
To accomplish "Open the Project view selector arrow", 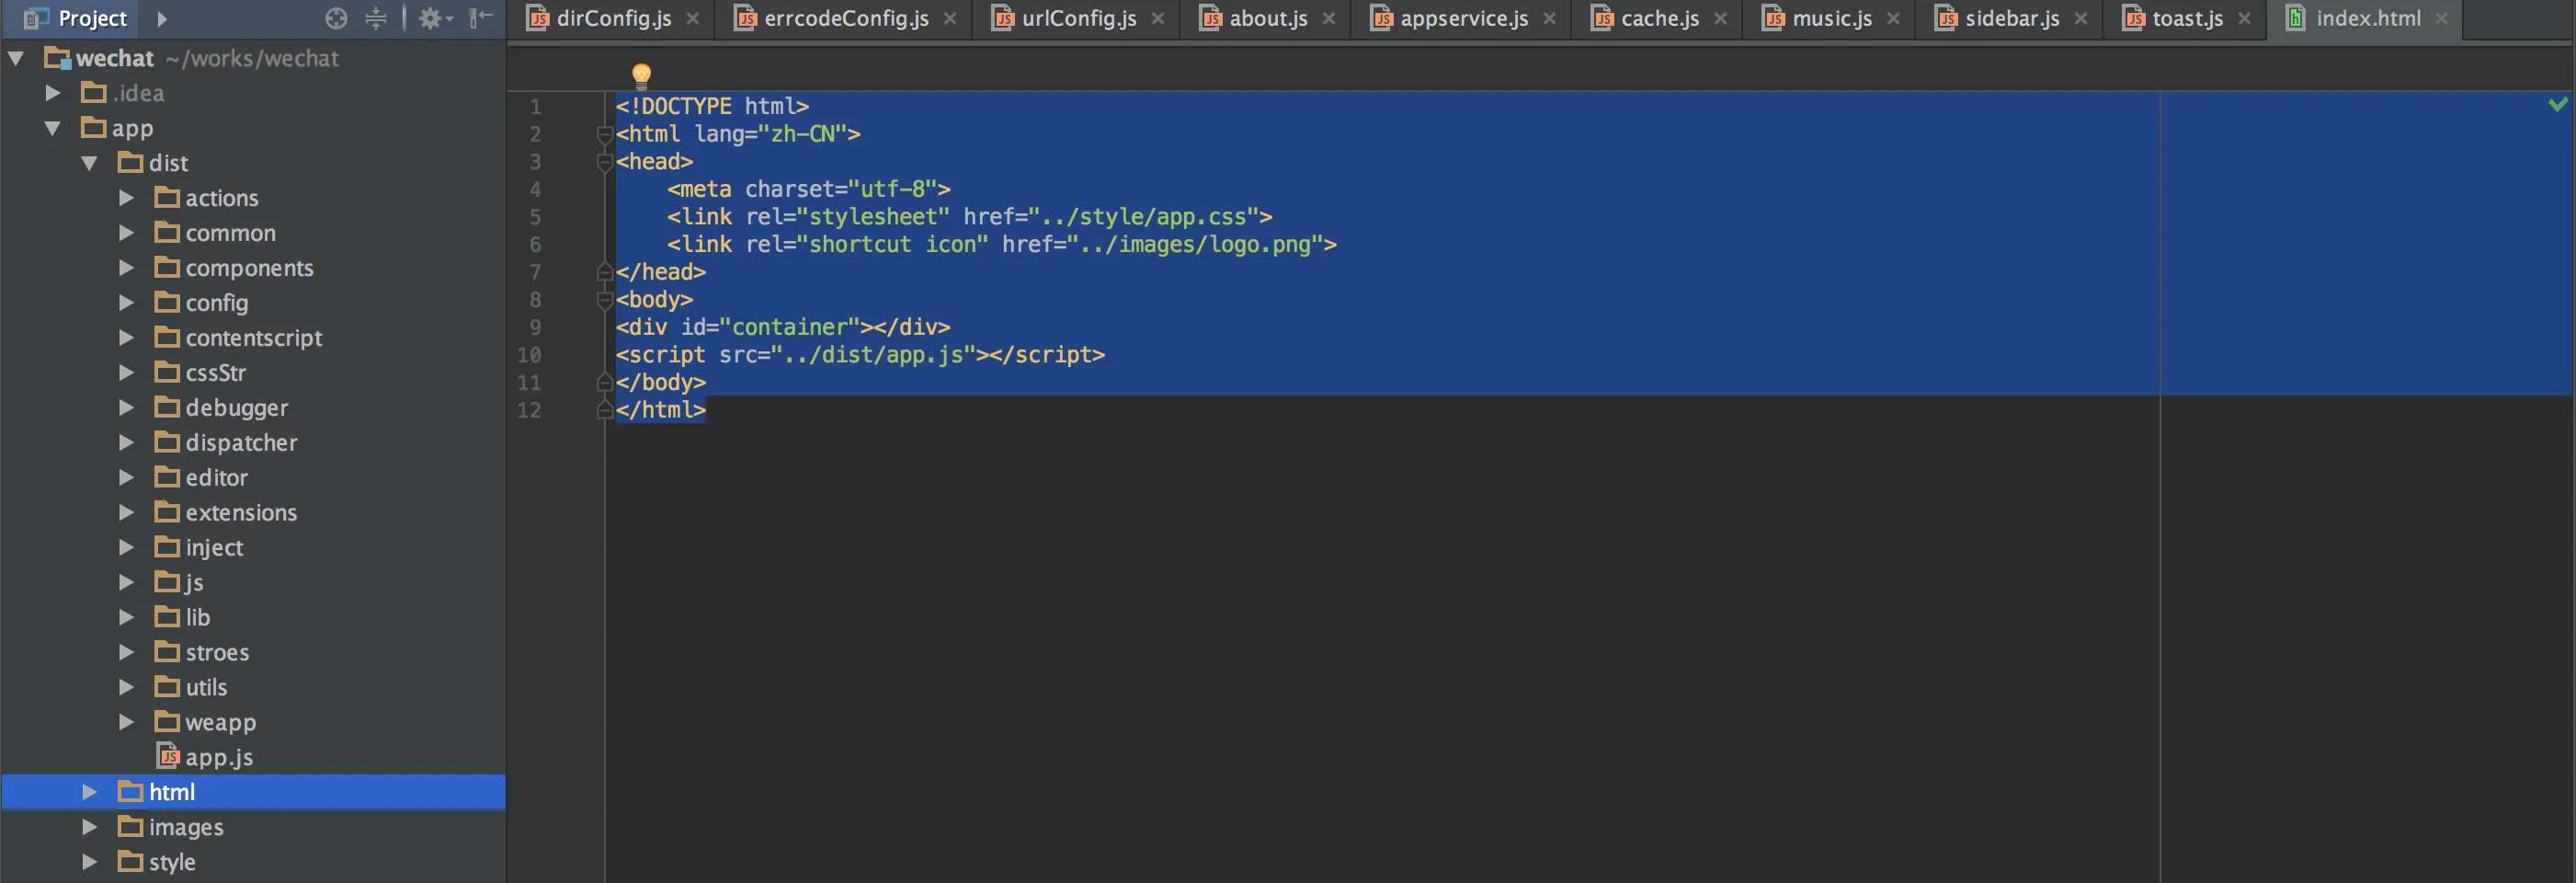I will point(162,18).
